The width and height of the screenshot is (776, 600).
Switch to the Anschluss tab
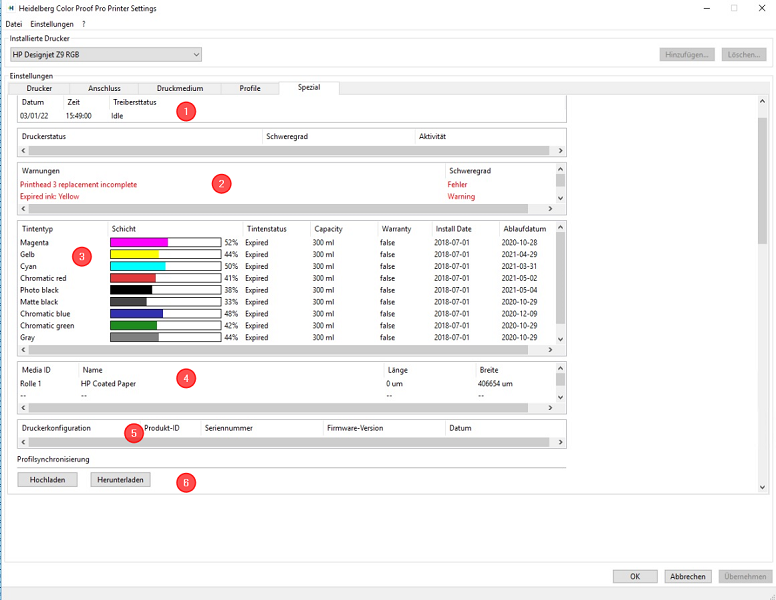tap(104, 88)
